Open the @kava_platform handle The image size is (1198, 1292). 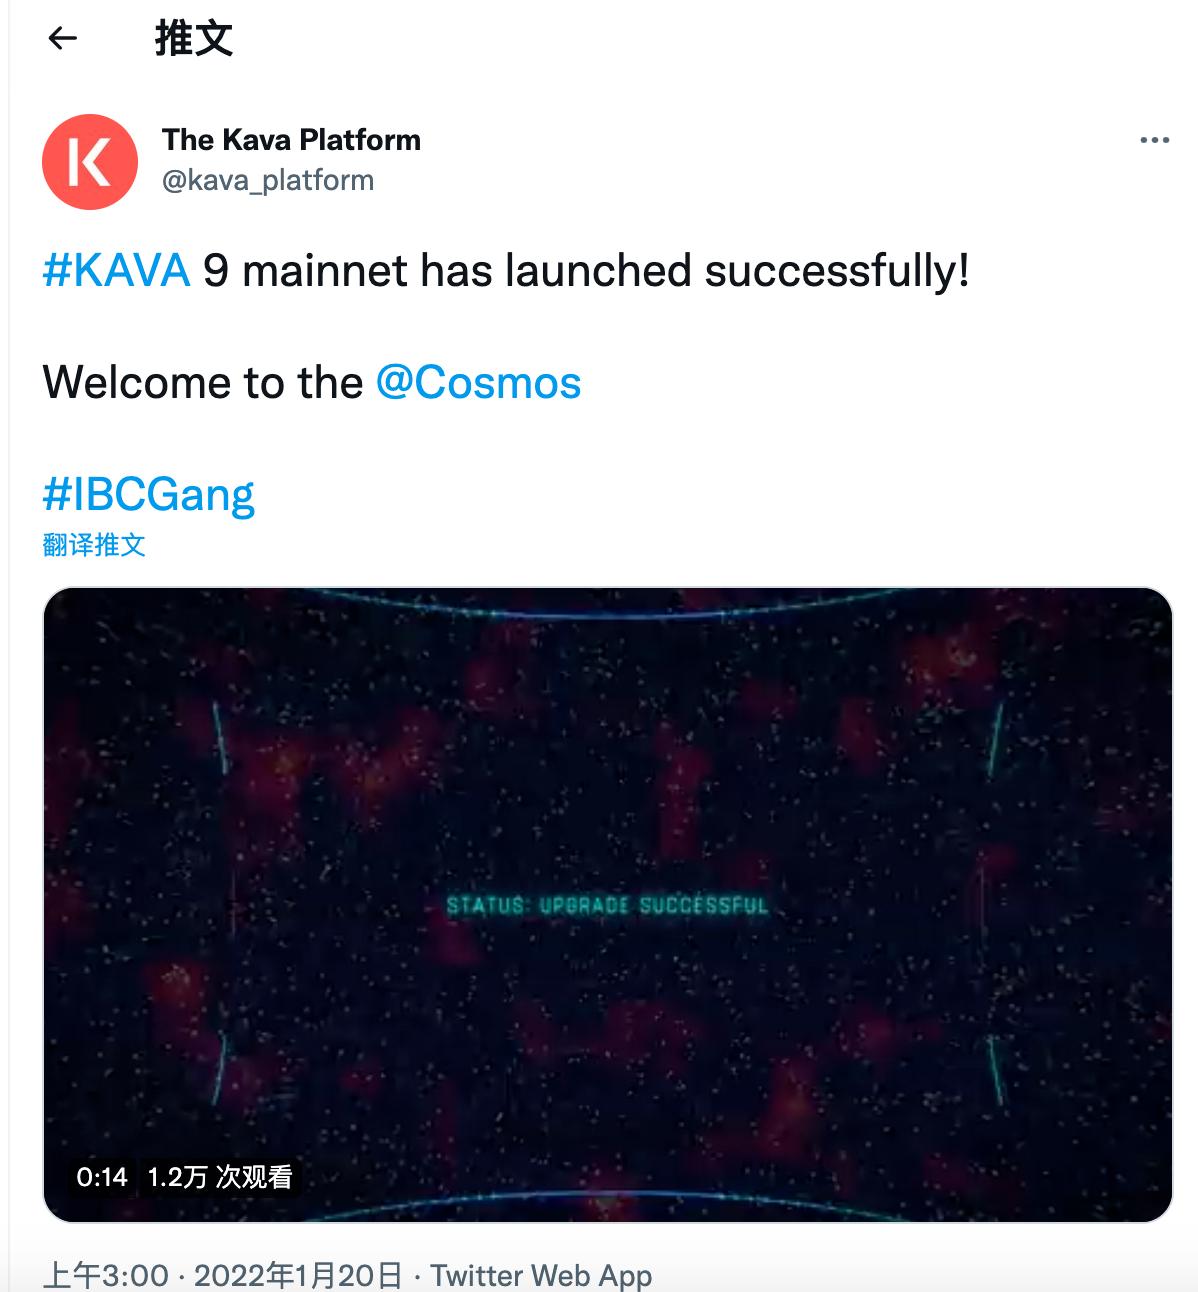(268, 181)
